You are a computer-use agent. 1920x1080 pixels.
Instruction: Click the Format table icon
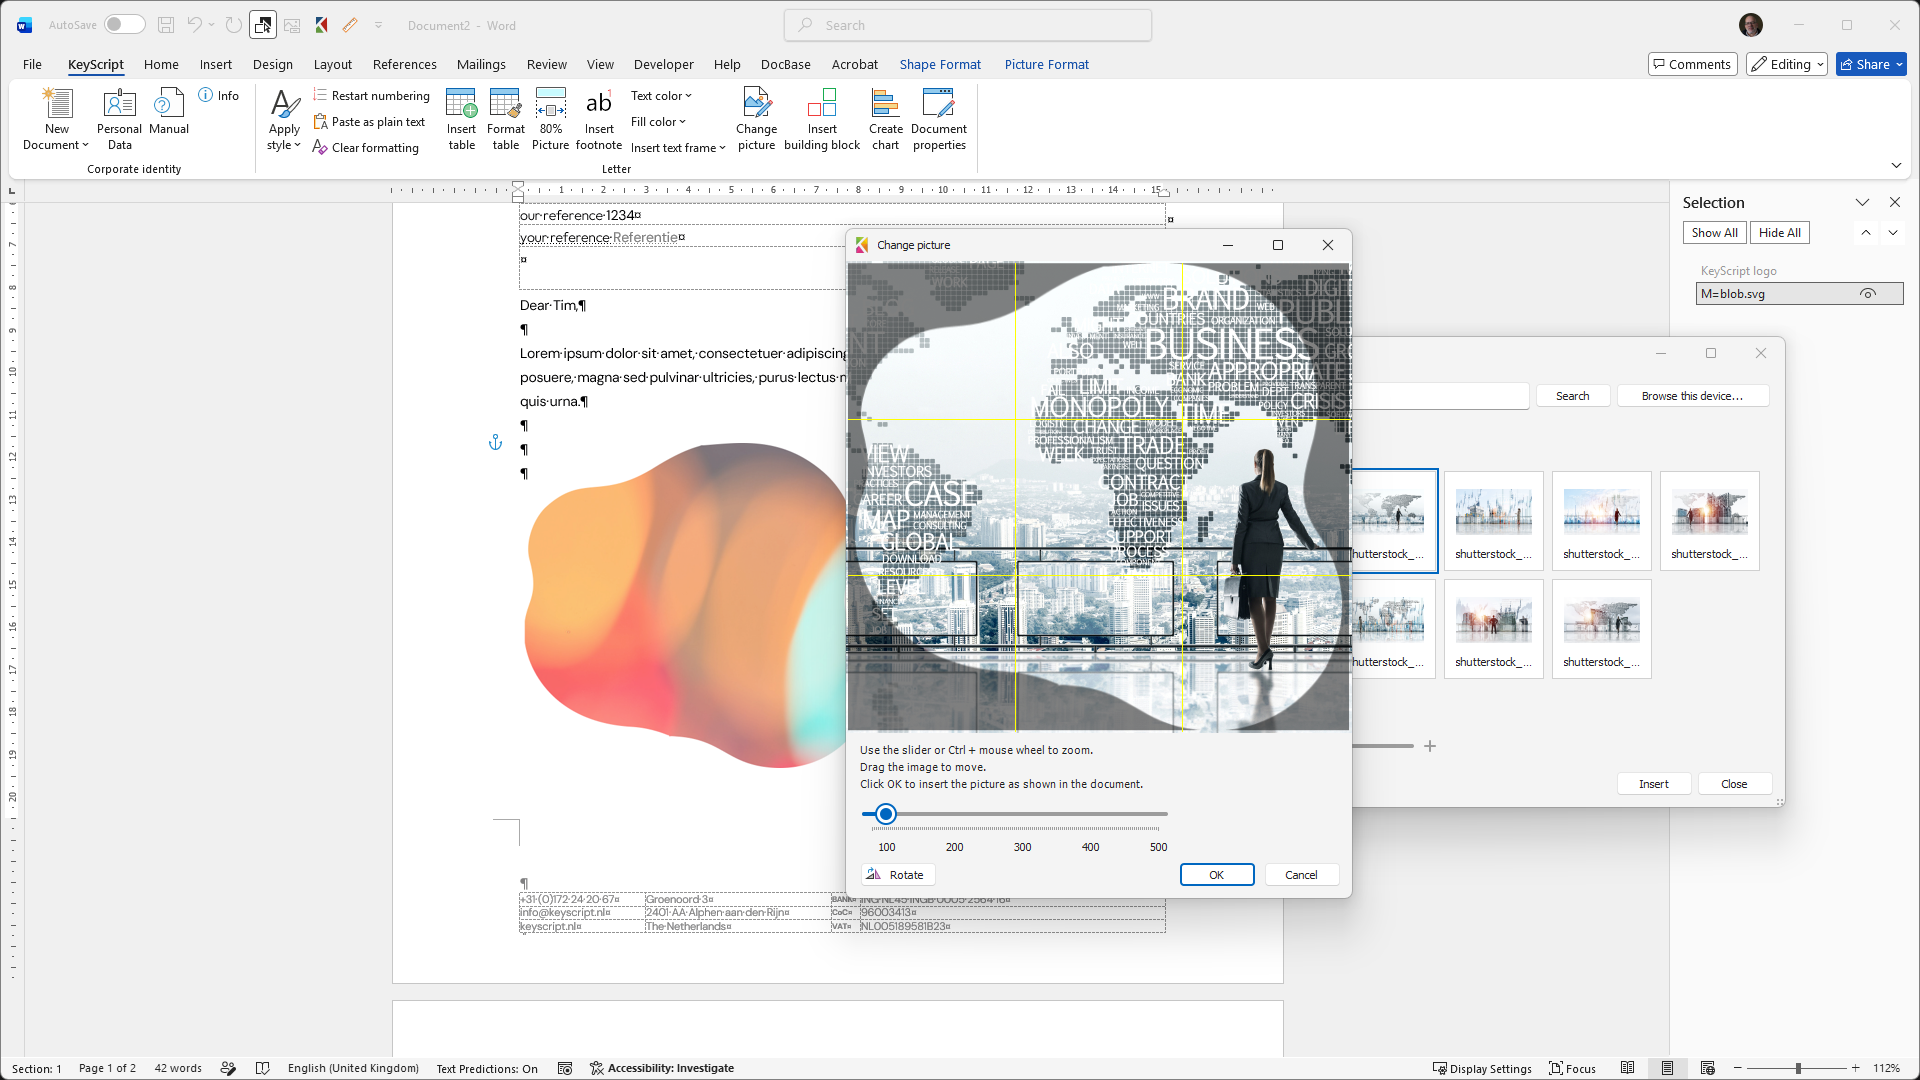(505, 119)
